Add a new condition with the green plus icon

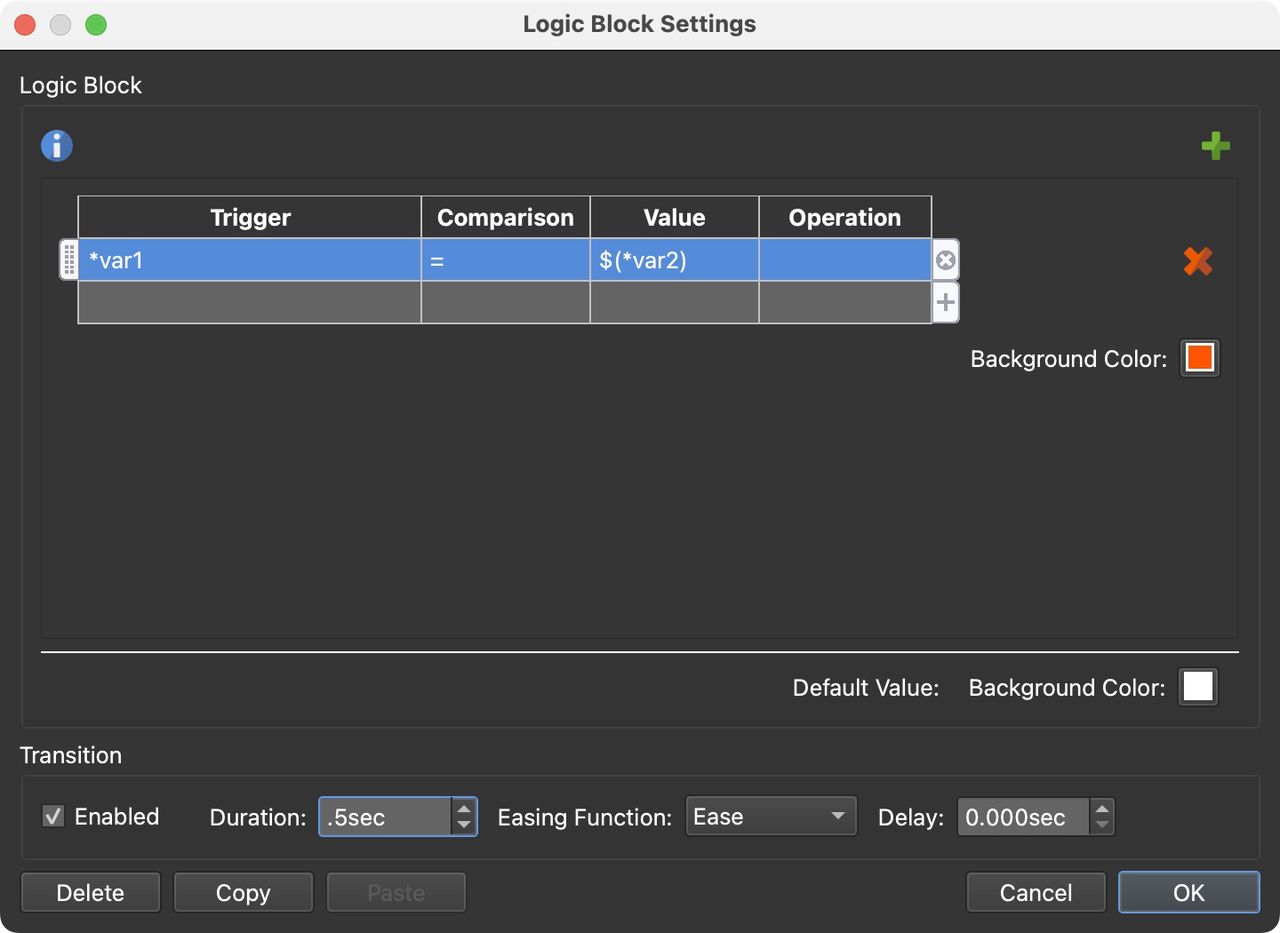click(1216, 145)
